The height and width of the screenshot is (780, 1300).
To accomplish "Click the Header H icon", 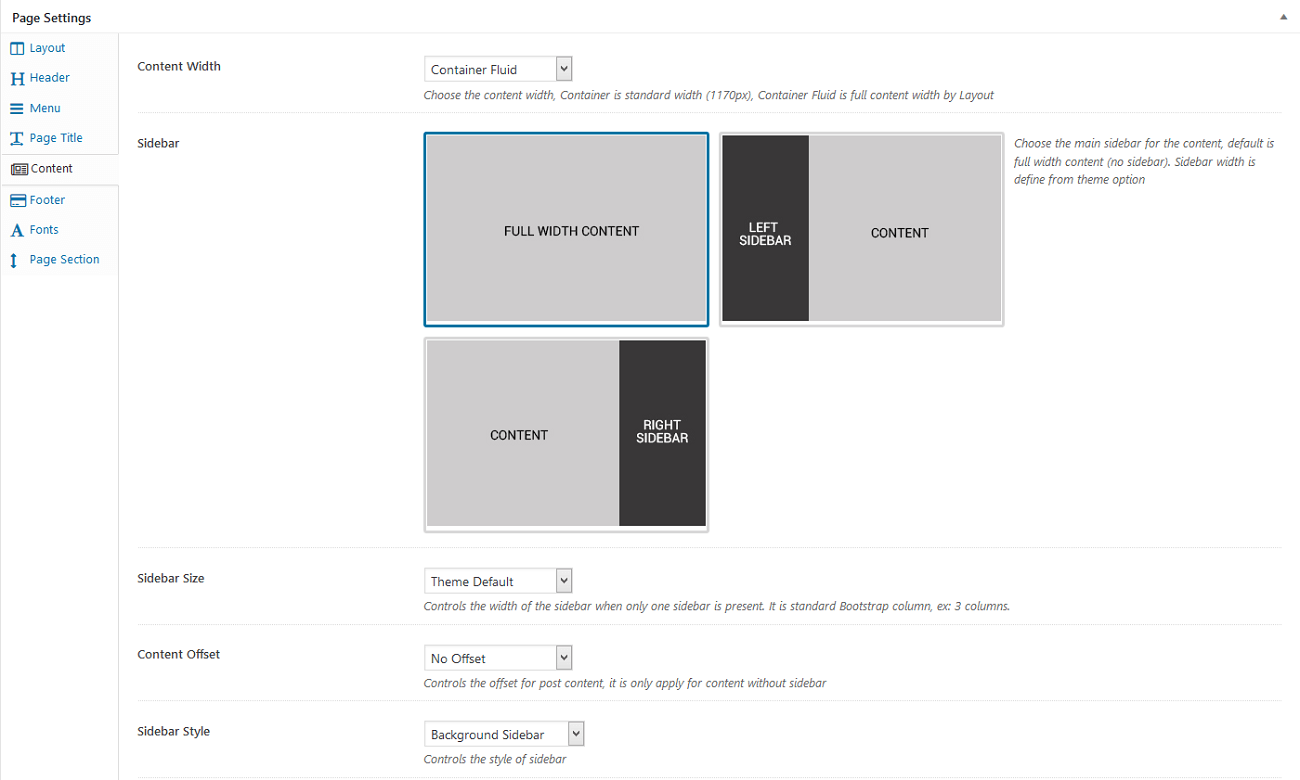I will click(x=17, y=78).
